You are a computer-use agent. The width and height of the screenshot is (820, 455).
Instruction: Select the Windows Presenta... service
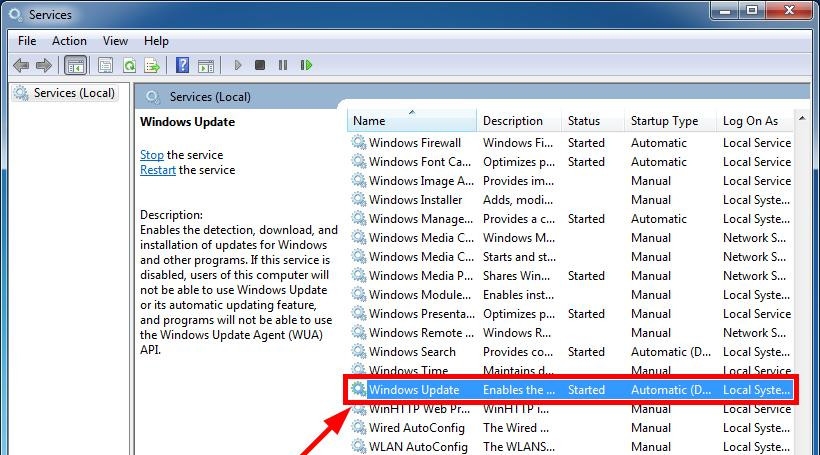coord(422,314)
